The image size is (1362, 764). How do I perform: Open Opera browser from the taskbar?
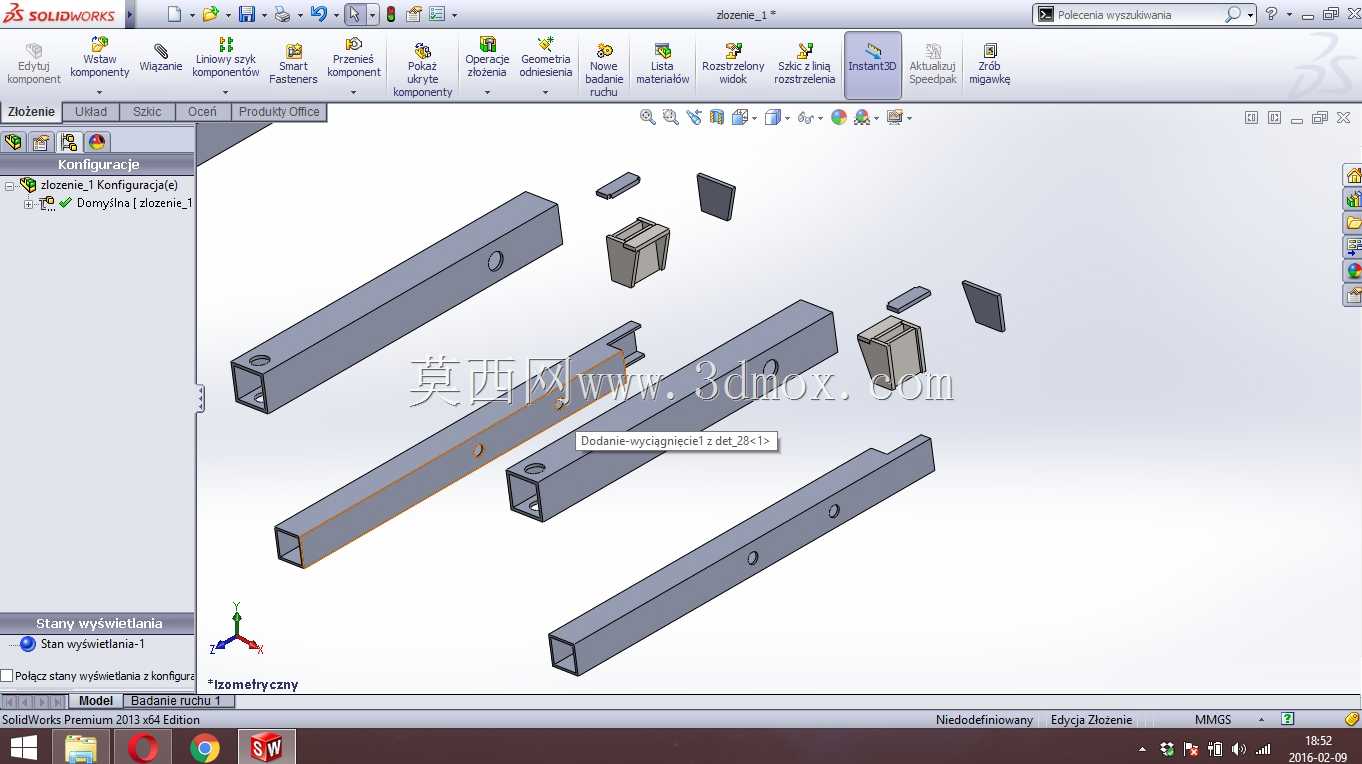143,747
